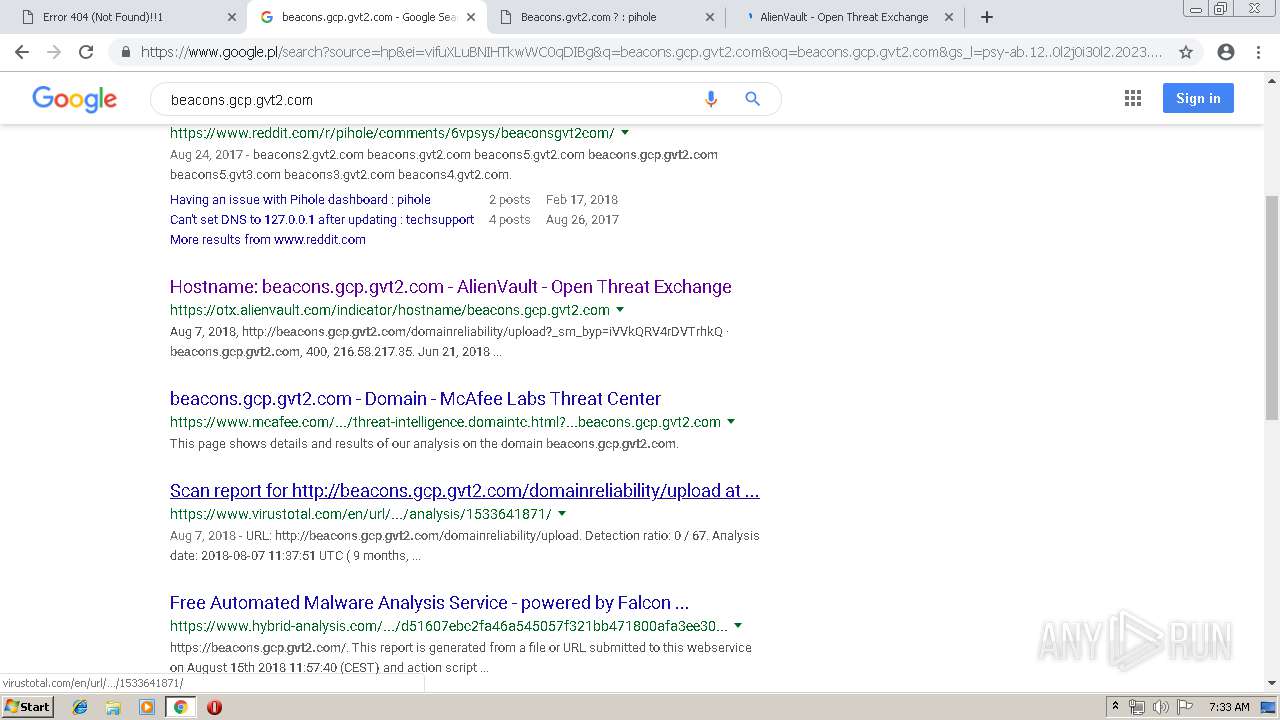This screenshot has height=720, width=1280.
Task: Close the AlienVault tab
Action: [x=949, y=17]
